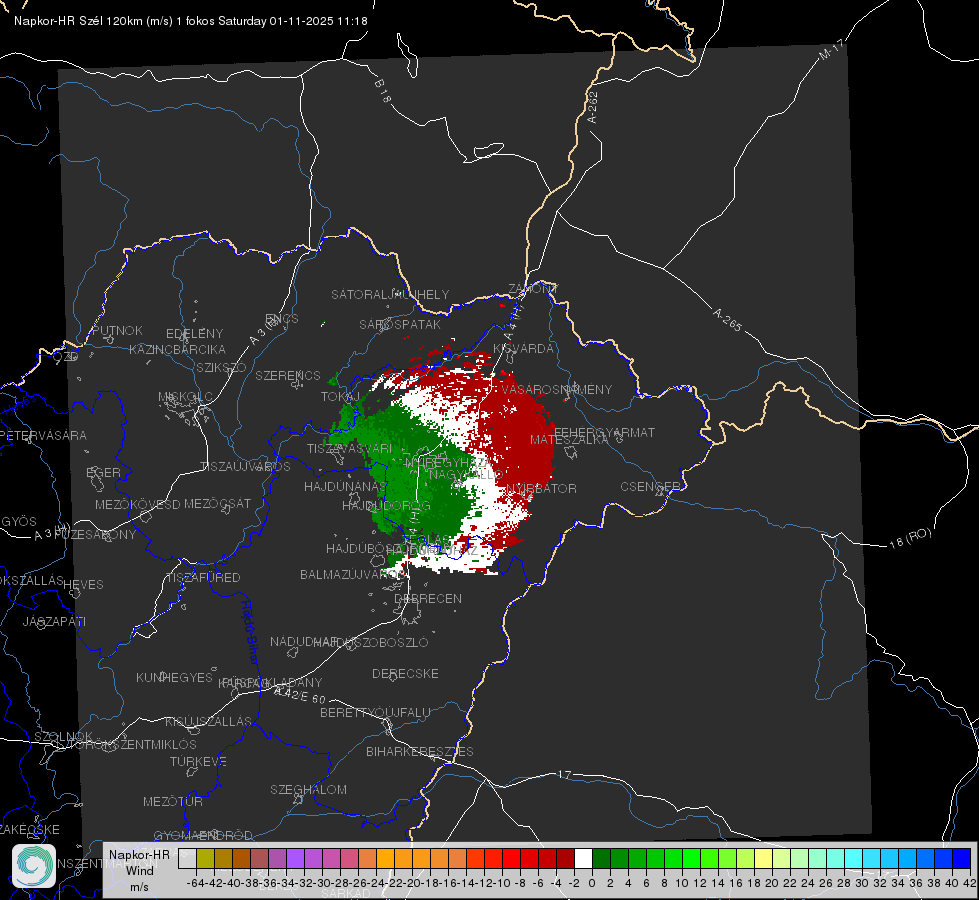Click the TOKAJ label
The width and height of the screenshot is (979, 900).
(x=339, y=397)
